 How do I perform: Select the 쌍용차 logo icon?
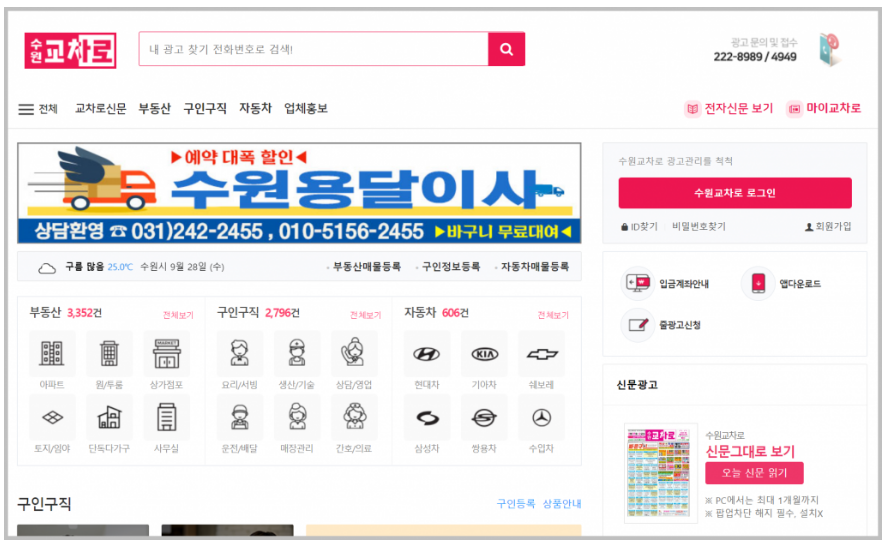(485, 418)
